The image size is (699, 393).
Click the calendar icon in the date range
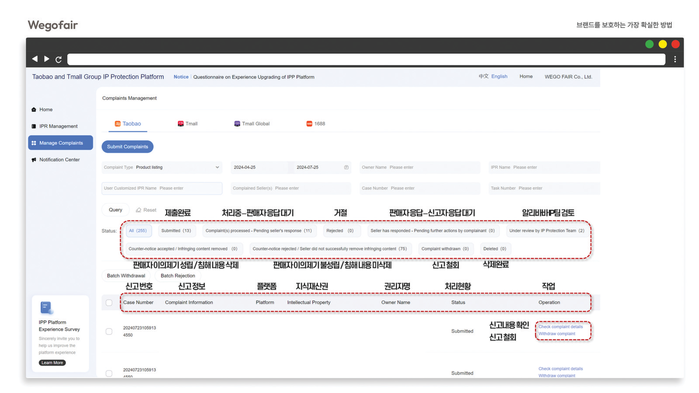pos(346,168)
